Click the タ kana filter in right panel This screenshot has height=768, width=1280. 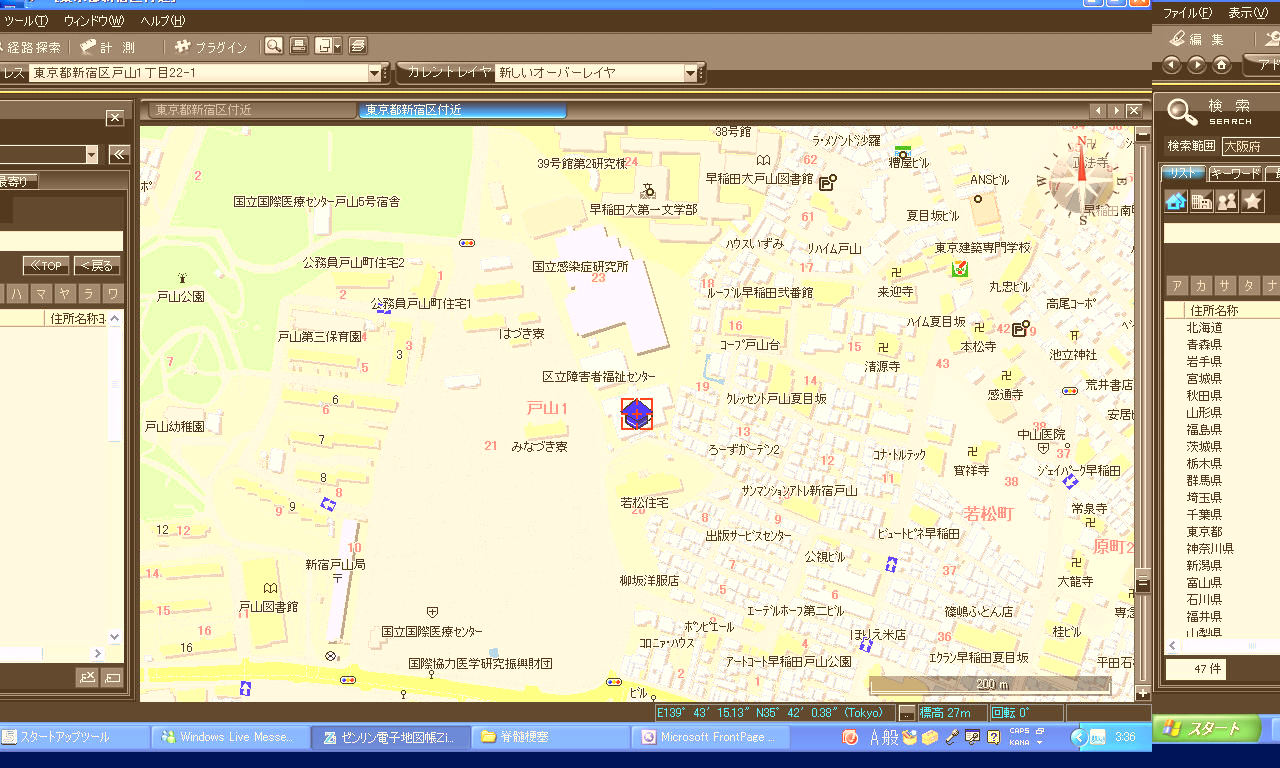pos(1249,286)
